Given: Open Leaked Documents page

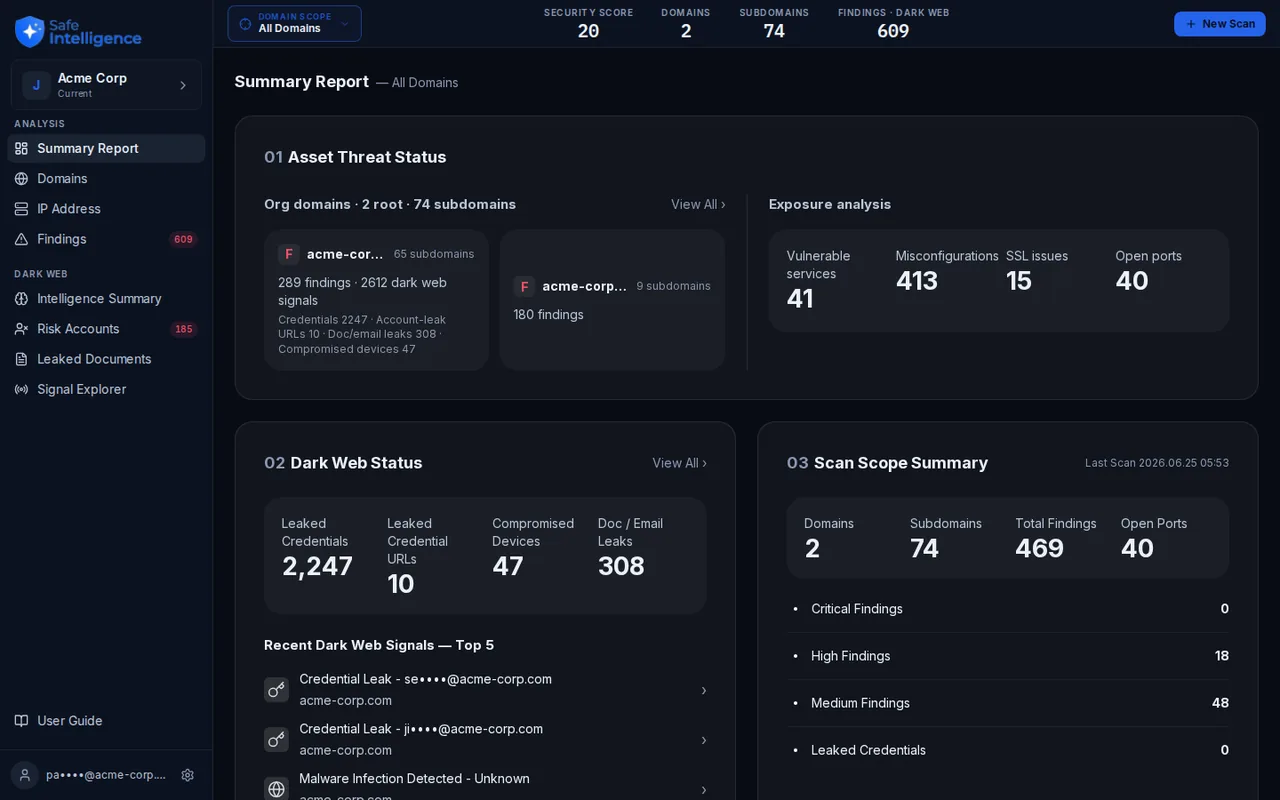Looking at the screenshot, I should (x=106, y=359).
